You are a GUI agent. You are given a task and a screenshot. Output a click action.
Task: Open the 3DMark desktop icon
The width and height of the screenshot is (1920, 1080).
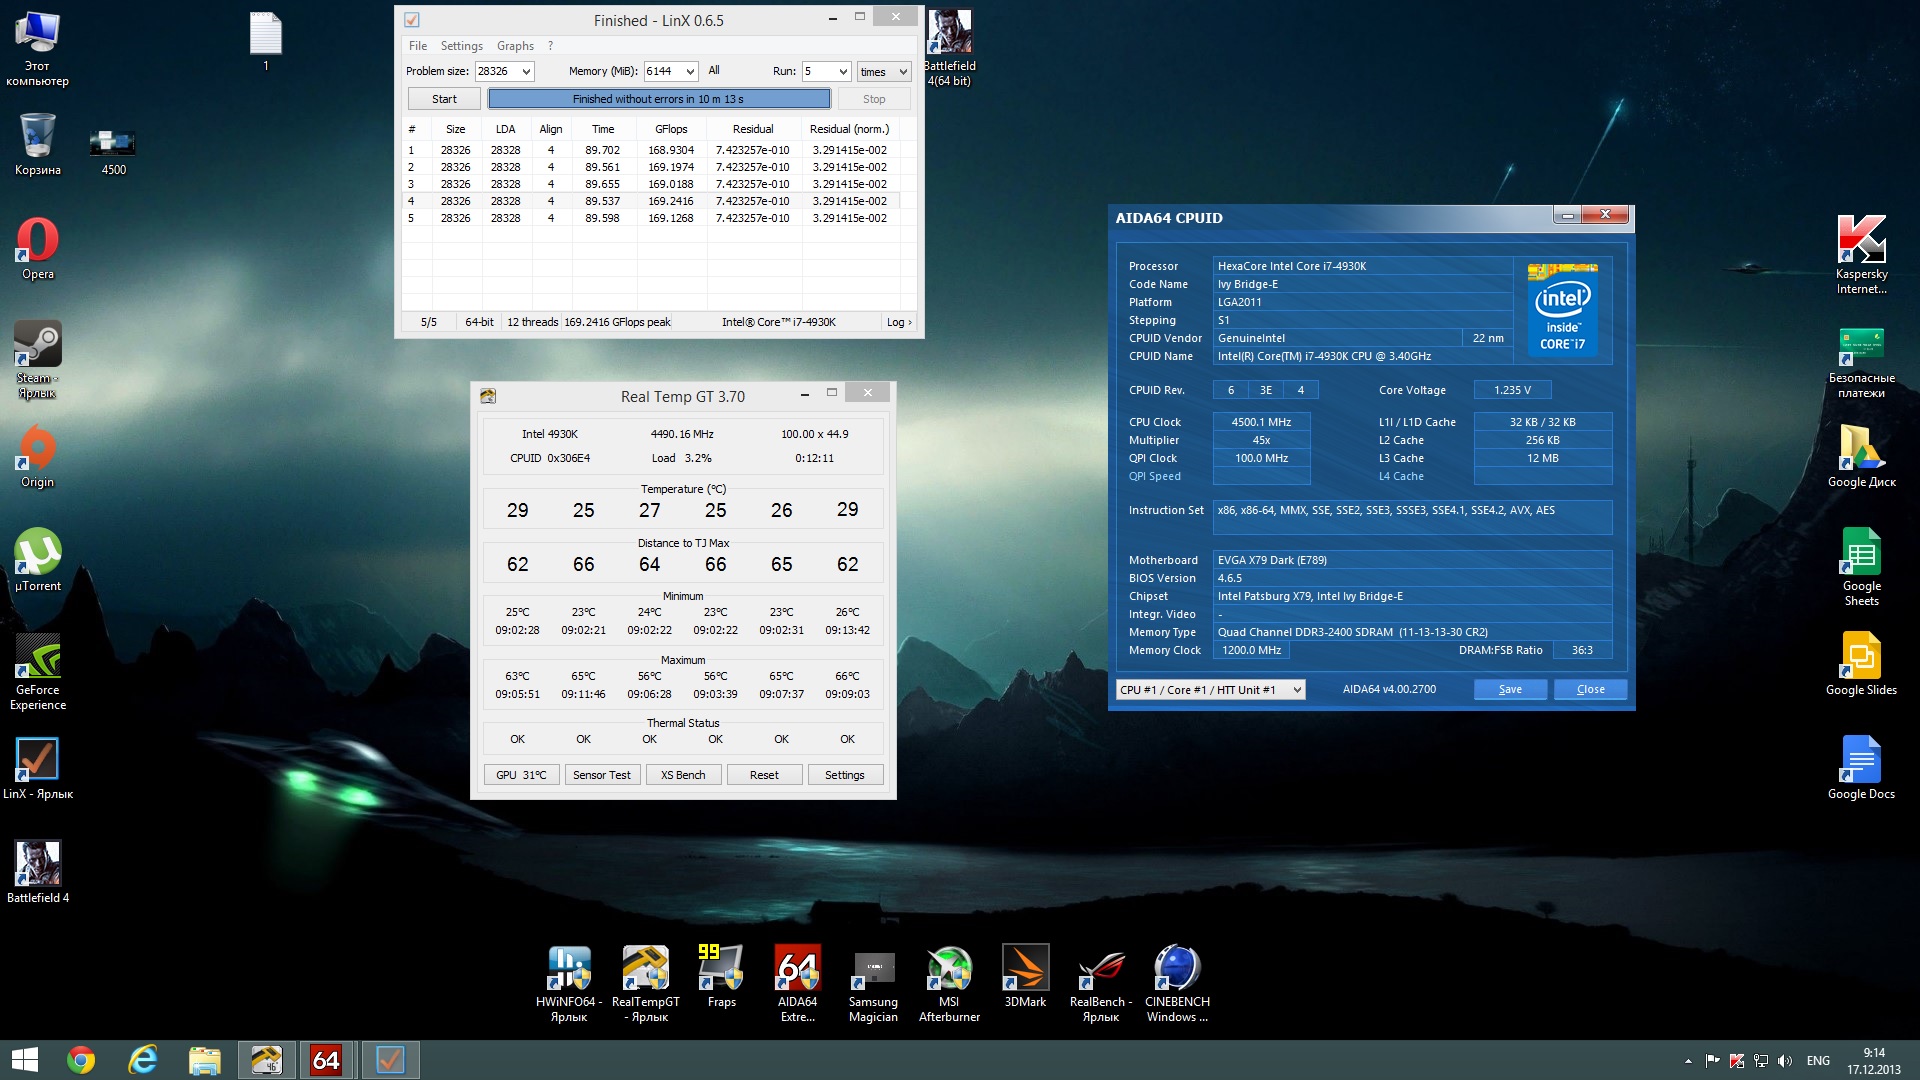click(1025, 969)
